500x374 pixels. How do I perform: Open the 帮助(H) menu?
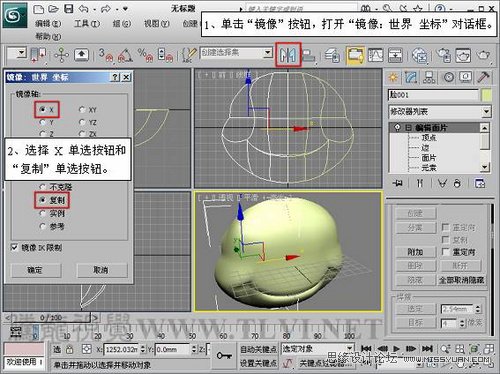click(x=48, y=36)
